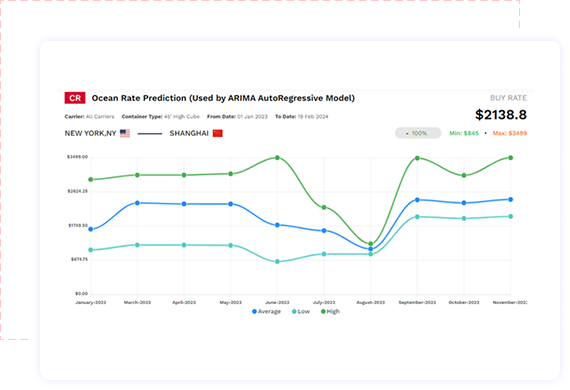Click the Max: $3499 value
Viewport: 570px width, 390px height.
click(510, 133)
